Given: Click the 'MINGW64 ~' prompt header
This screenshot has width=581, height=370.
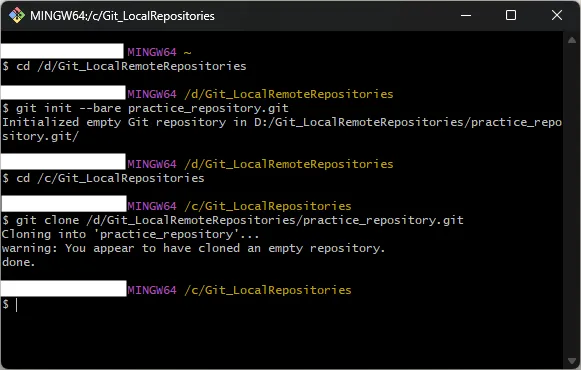Looking at the screenshot, I should pyautogui.click(x=159, y=52).
